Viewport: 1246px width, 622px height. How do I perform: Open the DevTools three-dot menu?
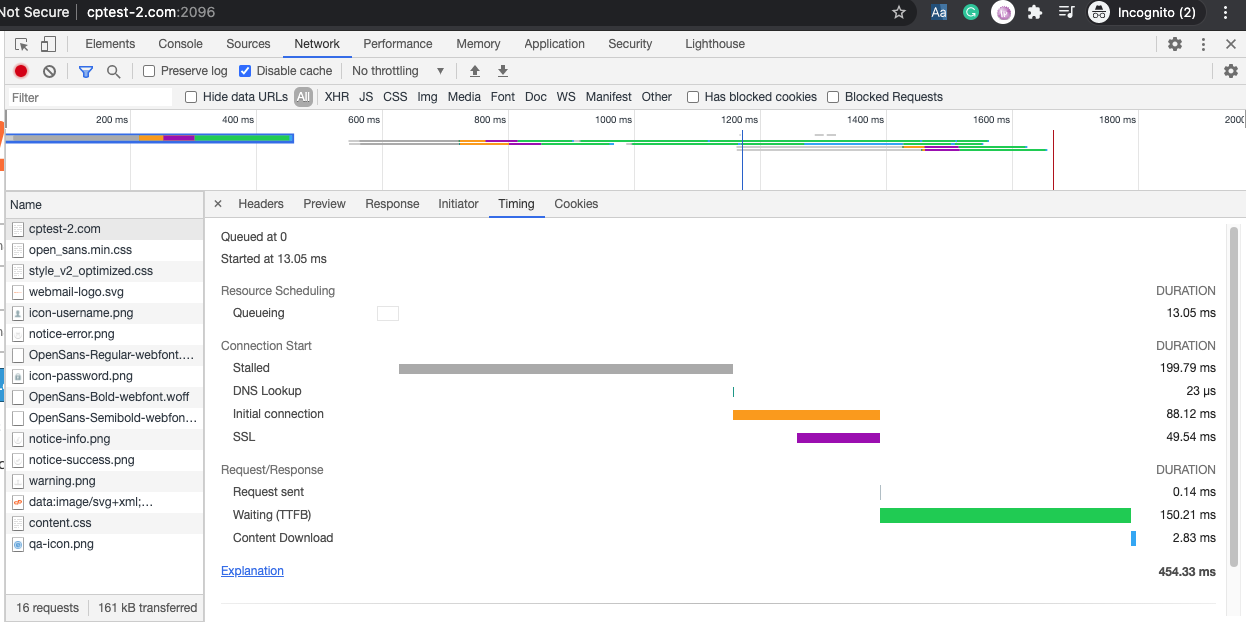1203,44
